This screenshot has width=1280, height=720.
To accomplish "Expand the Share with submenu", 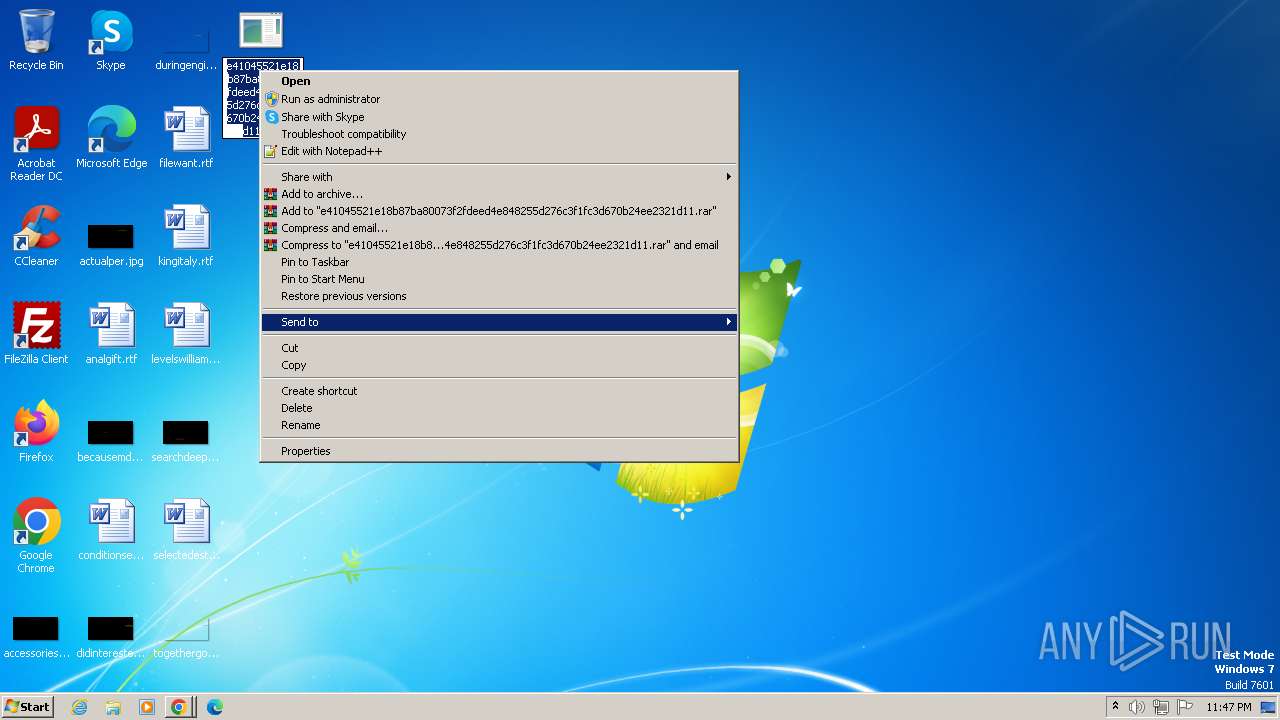I will [x=499, y=177].
